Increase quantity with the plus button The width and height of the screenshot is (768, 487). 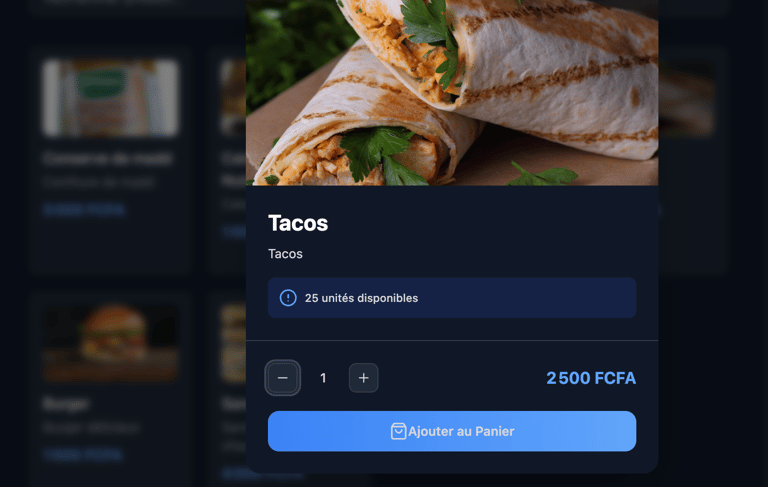(x=363, y=378)
